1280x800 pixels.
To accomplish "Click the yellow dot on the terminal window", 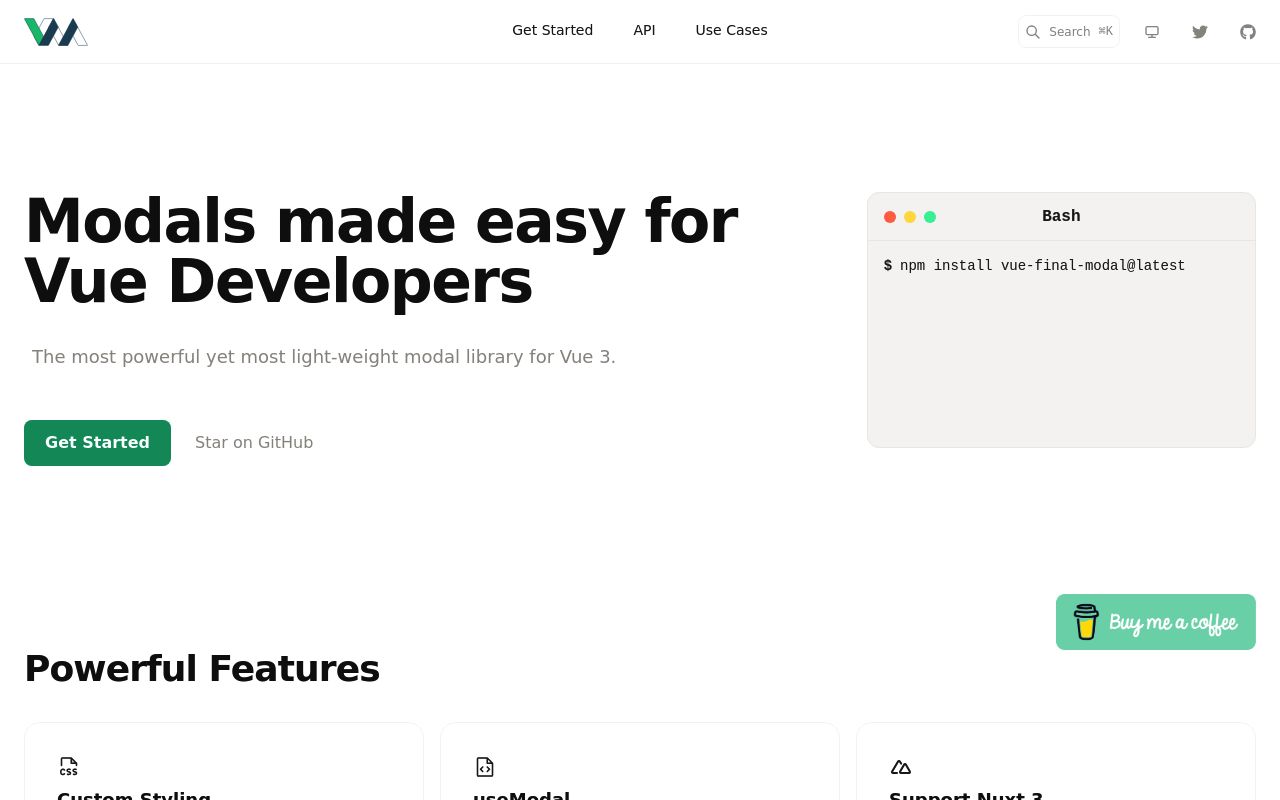I will point(910,216).
